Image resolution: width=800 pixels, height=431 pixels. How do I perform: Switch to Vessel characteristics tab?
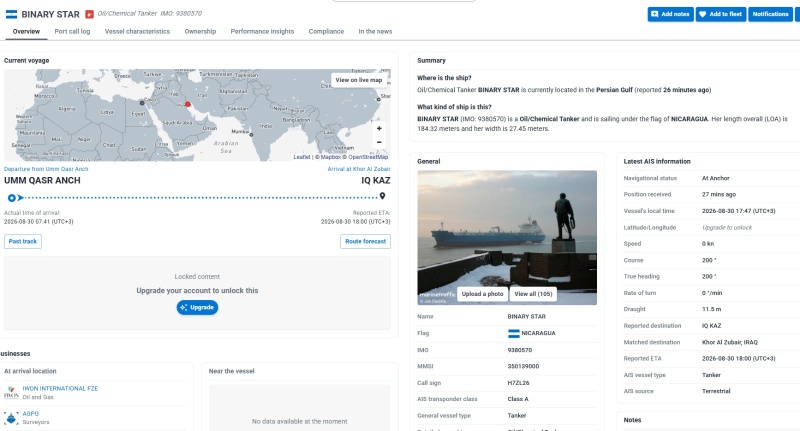pos(137,32)
